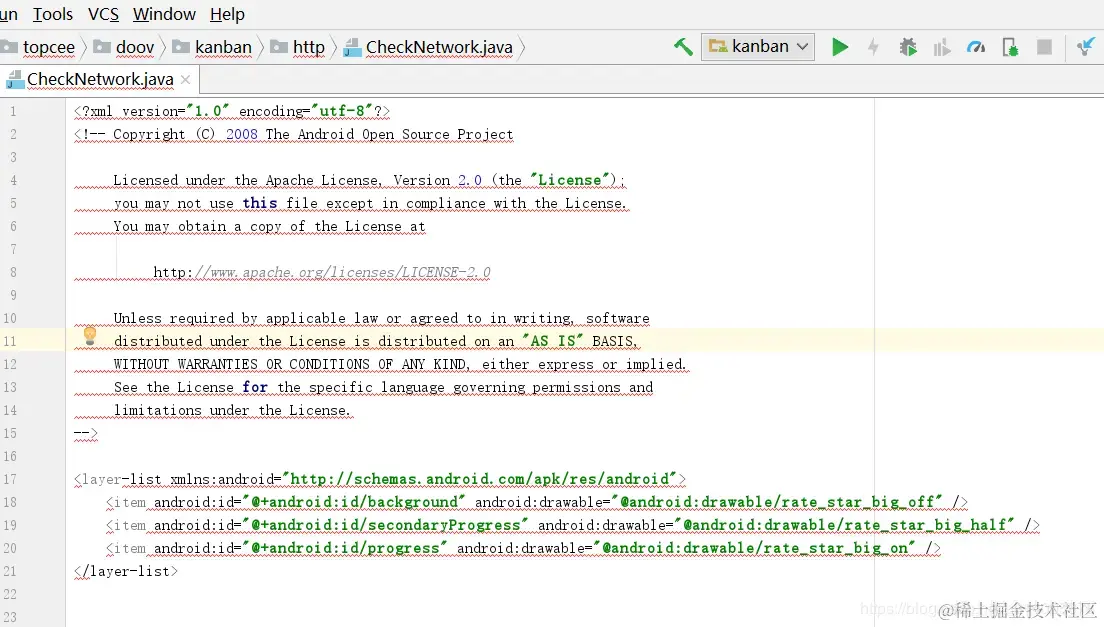
Task: Click line number 17 in gutter
Action: tap(10, 479)
